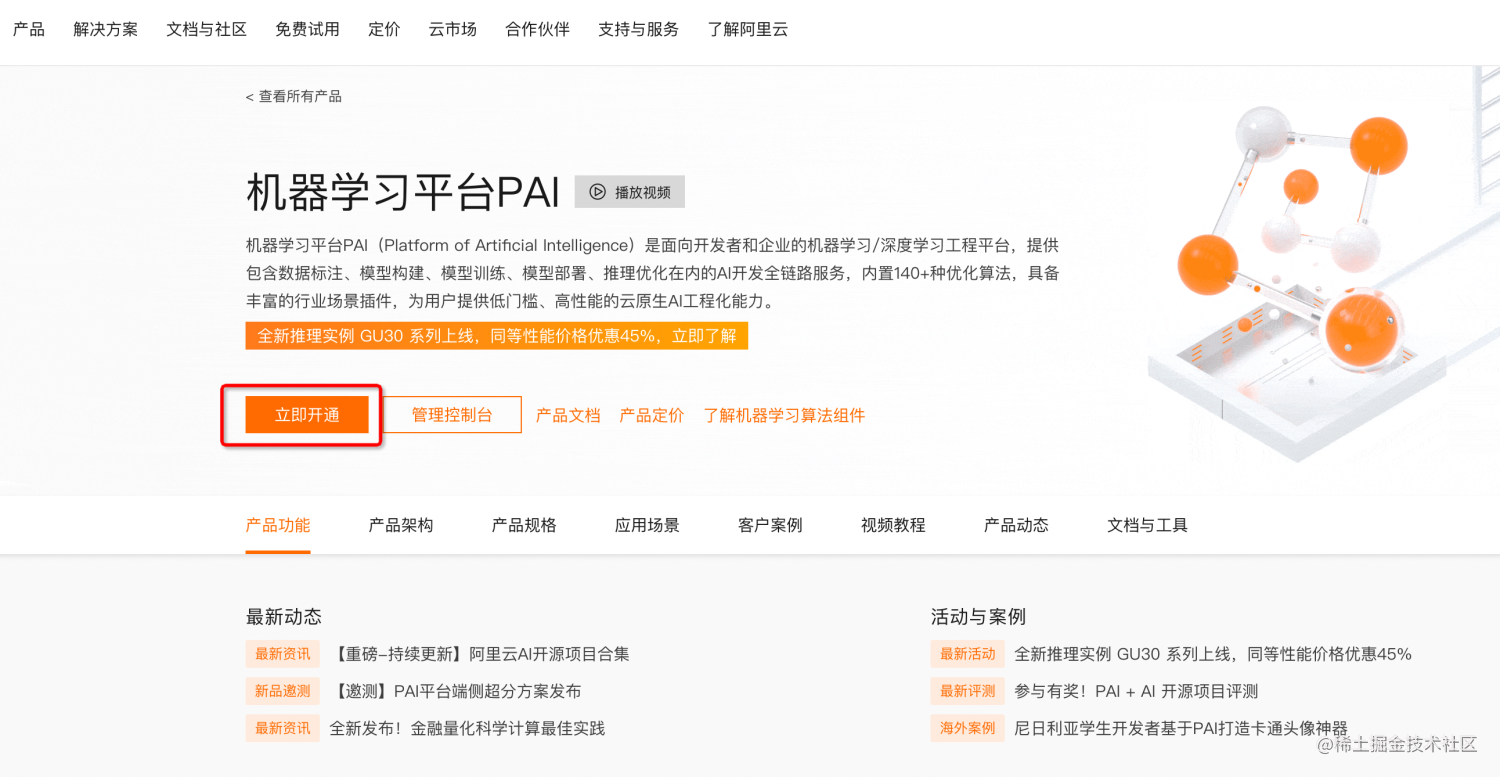Open 参与有奖 PAI + AI 开源项目评测
The image size is (1500, 777).
[1136, 691]
